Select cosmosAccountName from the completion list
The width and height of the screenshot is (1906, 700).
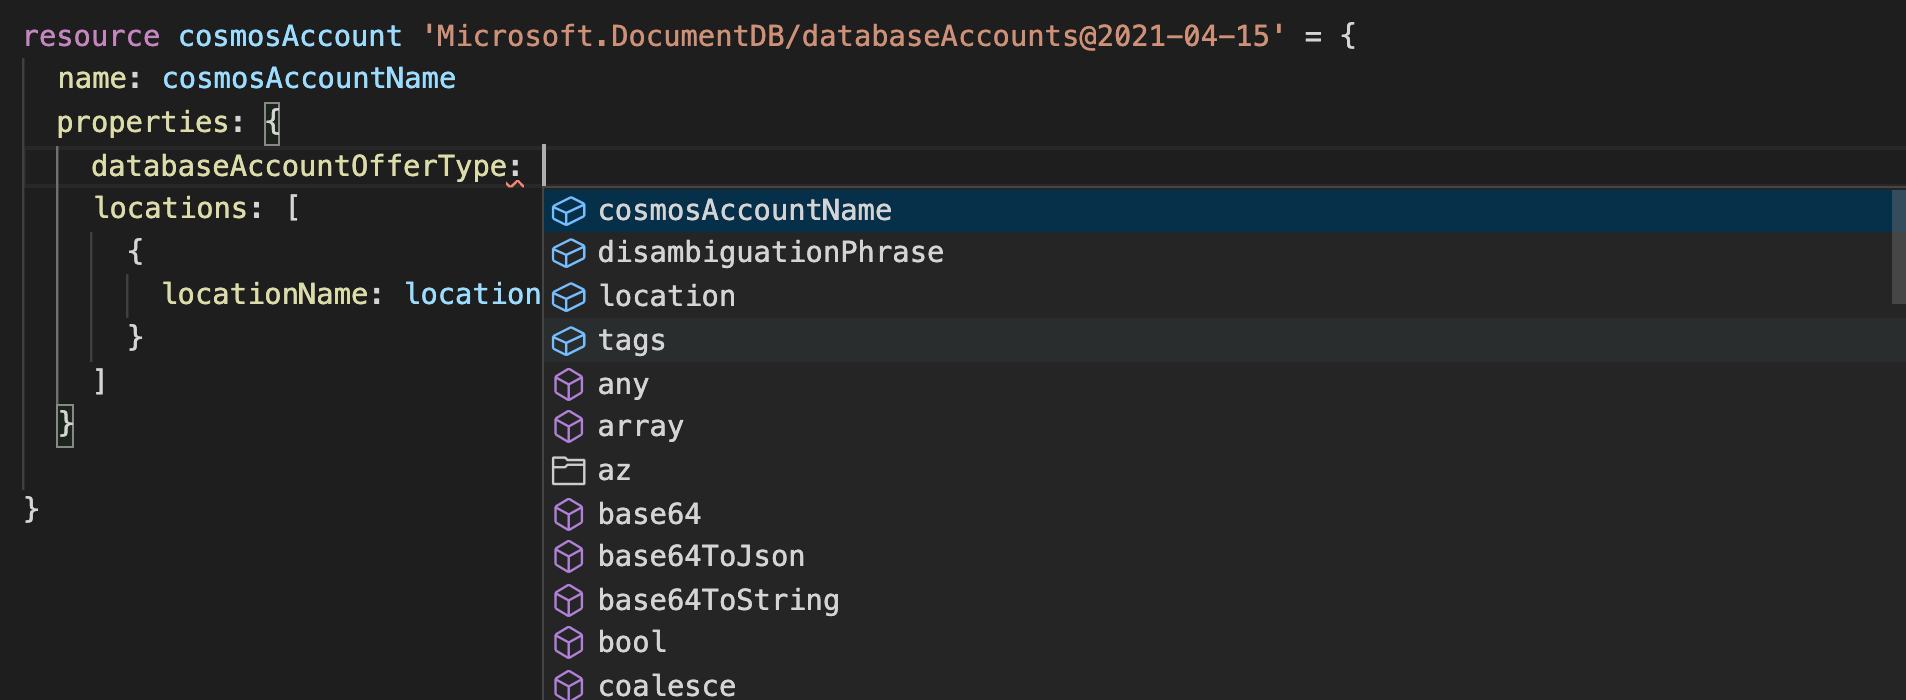tap(744, 211)
